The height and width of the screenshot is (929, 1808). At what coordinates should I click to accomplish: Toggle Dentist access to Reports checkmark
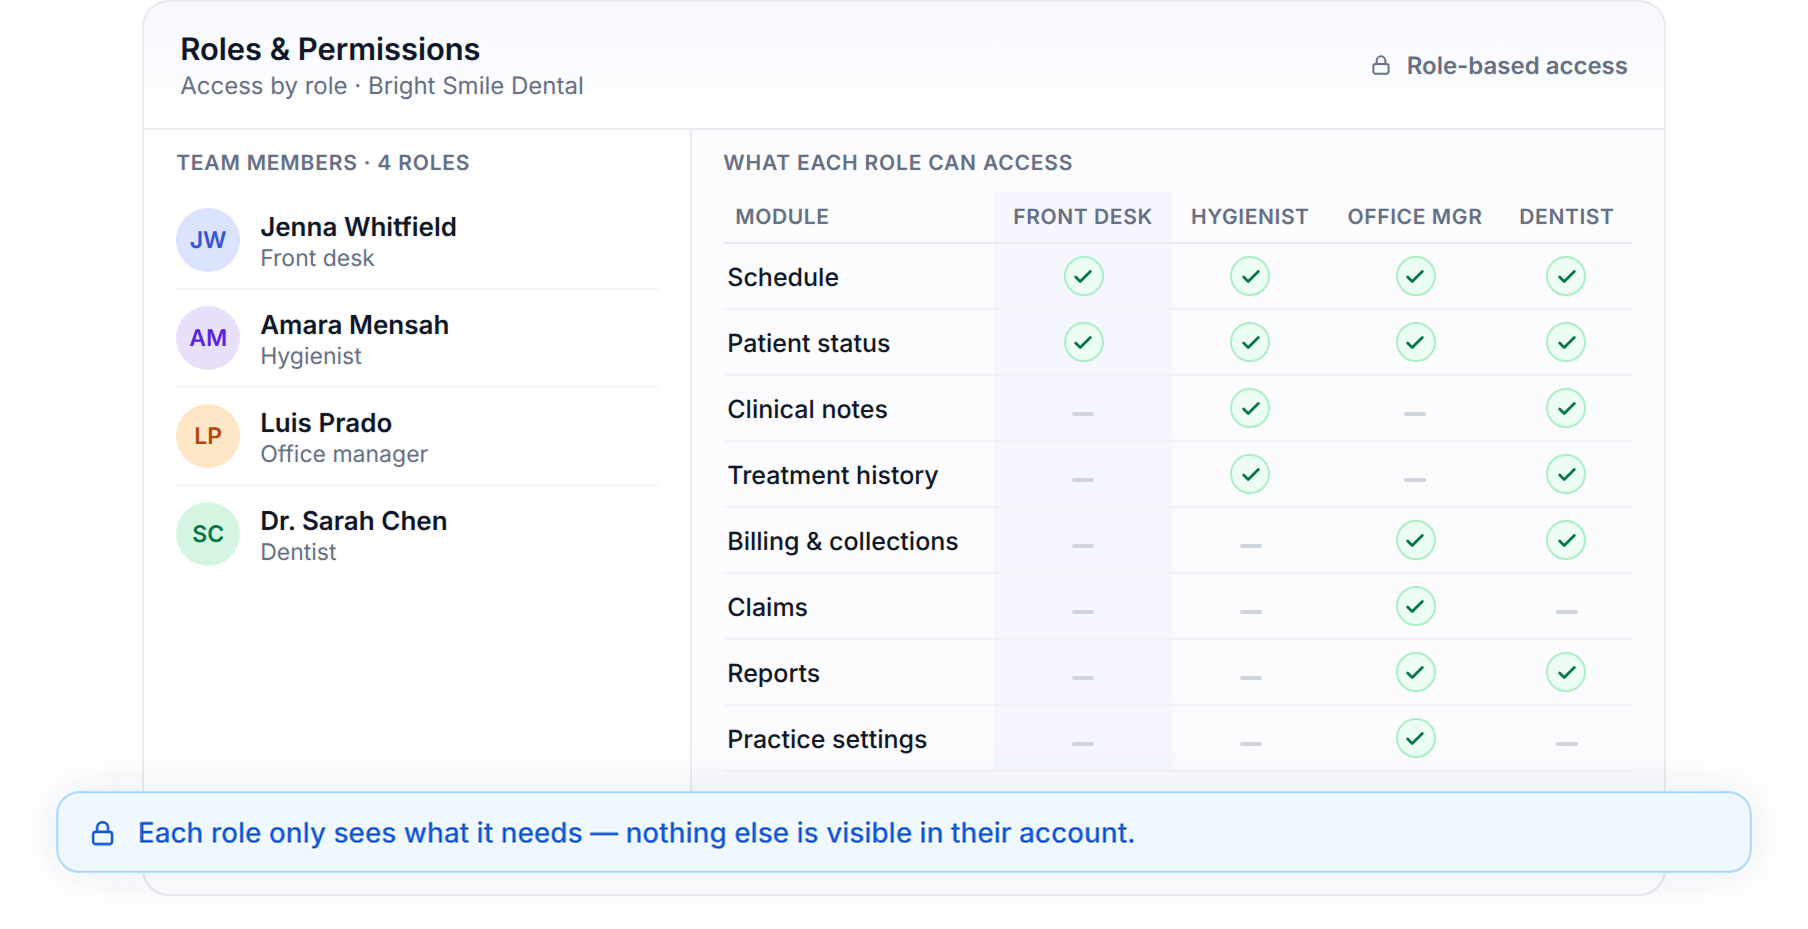(1566, 672)
